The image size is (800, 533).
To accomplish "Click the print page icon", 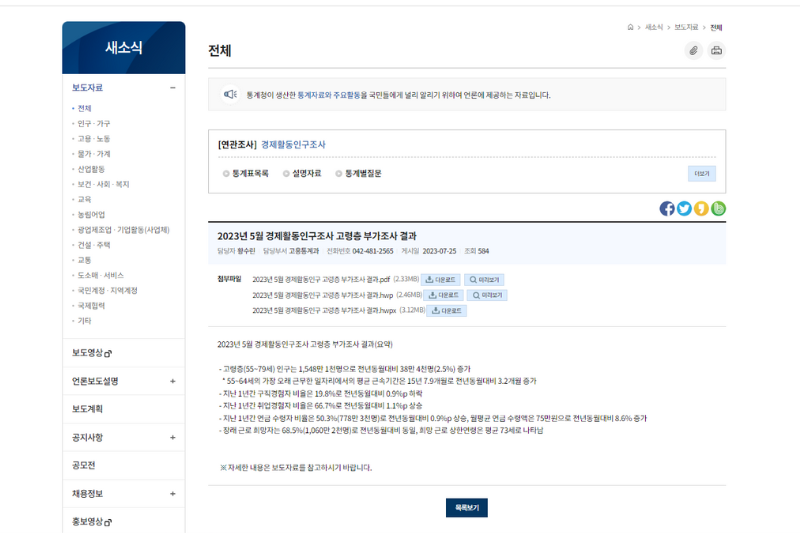I will 716,51.
